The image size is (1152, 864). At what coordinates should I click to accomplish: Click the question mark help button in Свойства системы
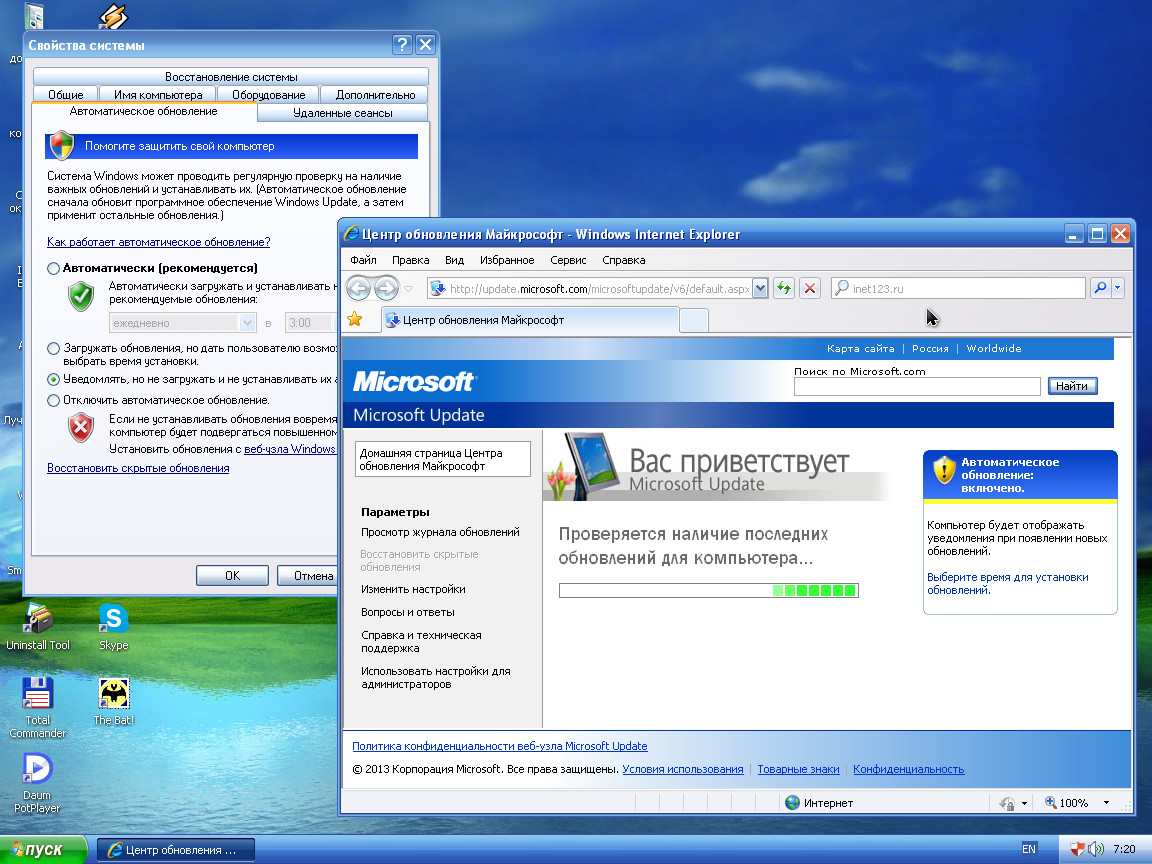click(x=402, y=45)
